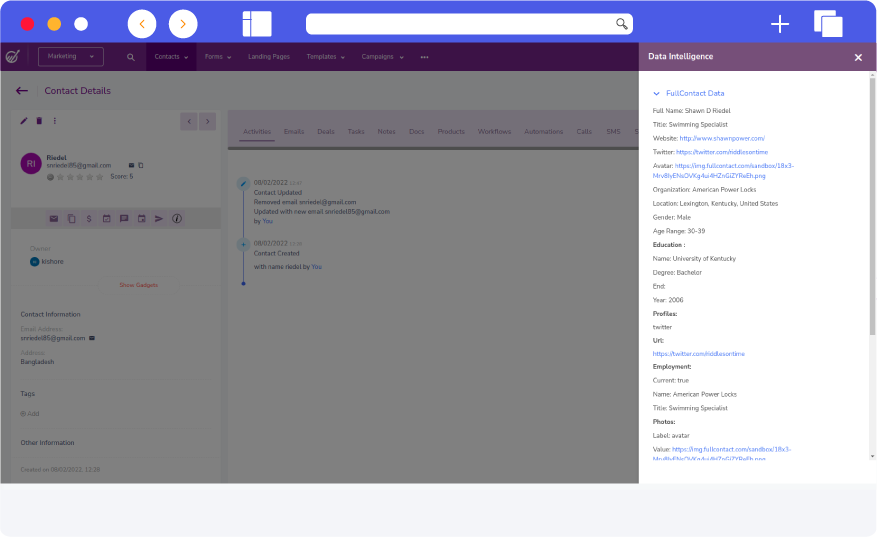Open Data Intelligence info icon
877x537 pixels.
point(177,219)
